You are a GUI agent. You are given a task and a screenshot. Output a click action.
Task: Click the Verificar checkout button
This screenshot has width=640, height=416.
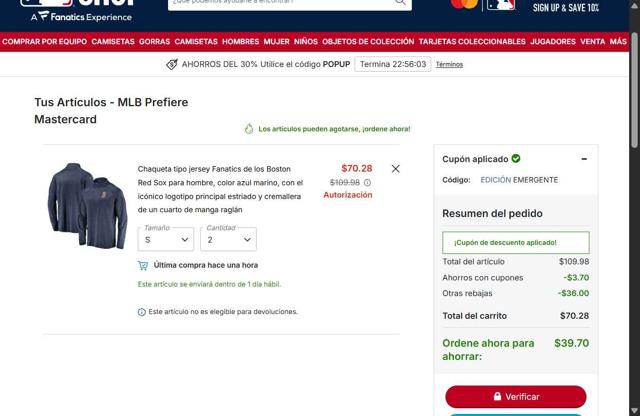point(516,396)
